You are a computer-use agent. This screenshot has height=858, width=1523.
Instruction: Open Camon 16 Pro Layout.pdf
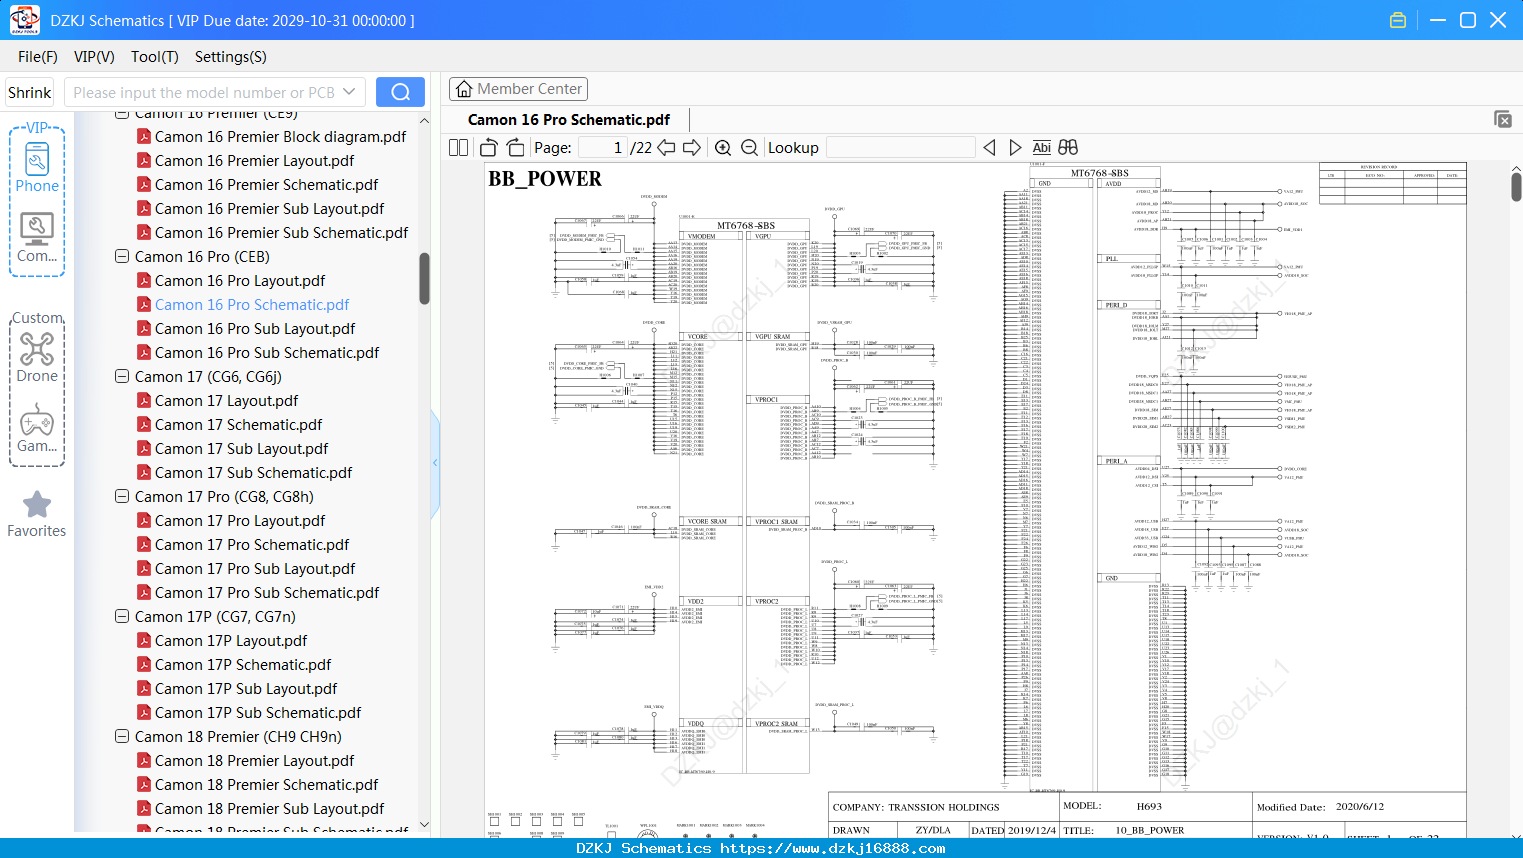click(x=240, y=281)
